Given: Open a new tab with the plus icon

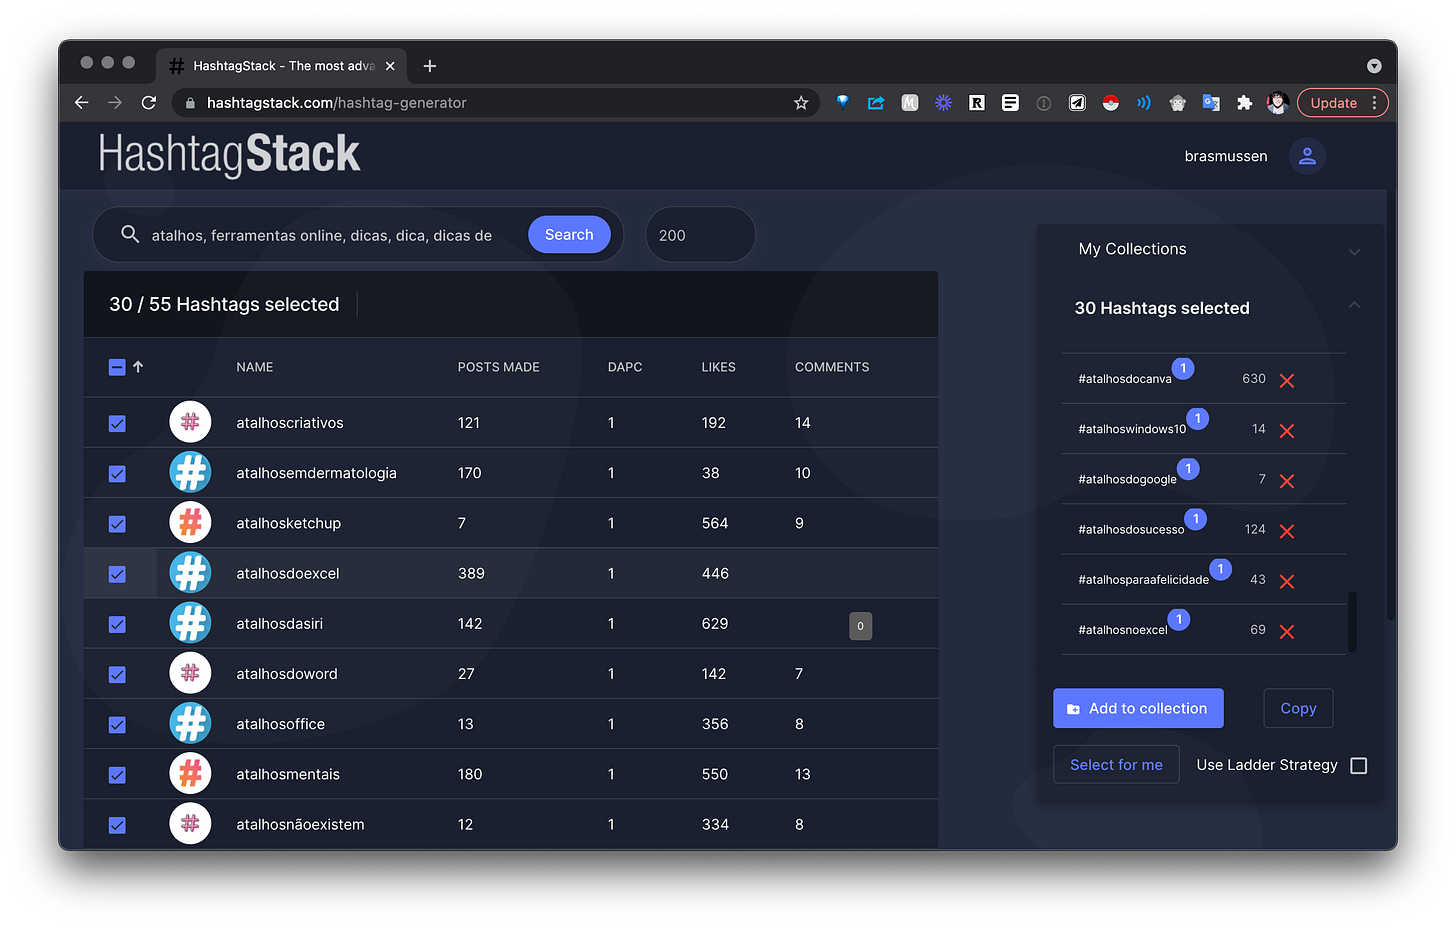Looking at the screenshot, I should 430,66.
